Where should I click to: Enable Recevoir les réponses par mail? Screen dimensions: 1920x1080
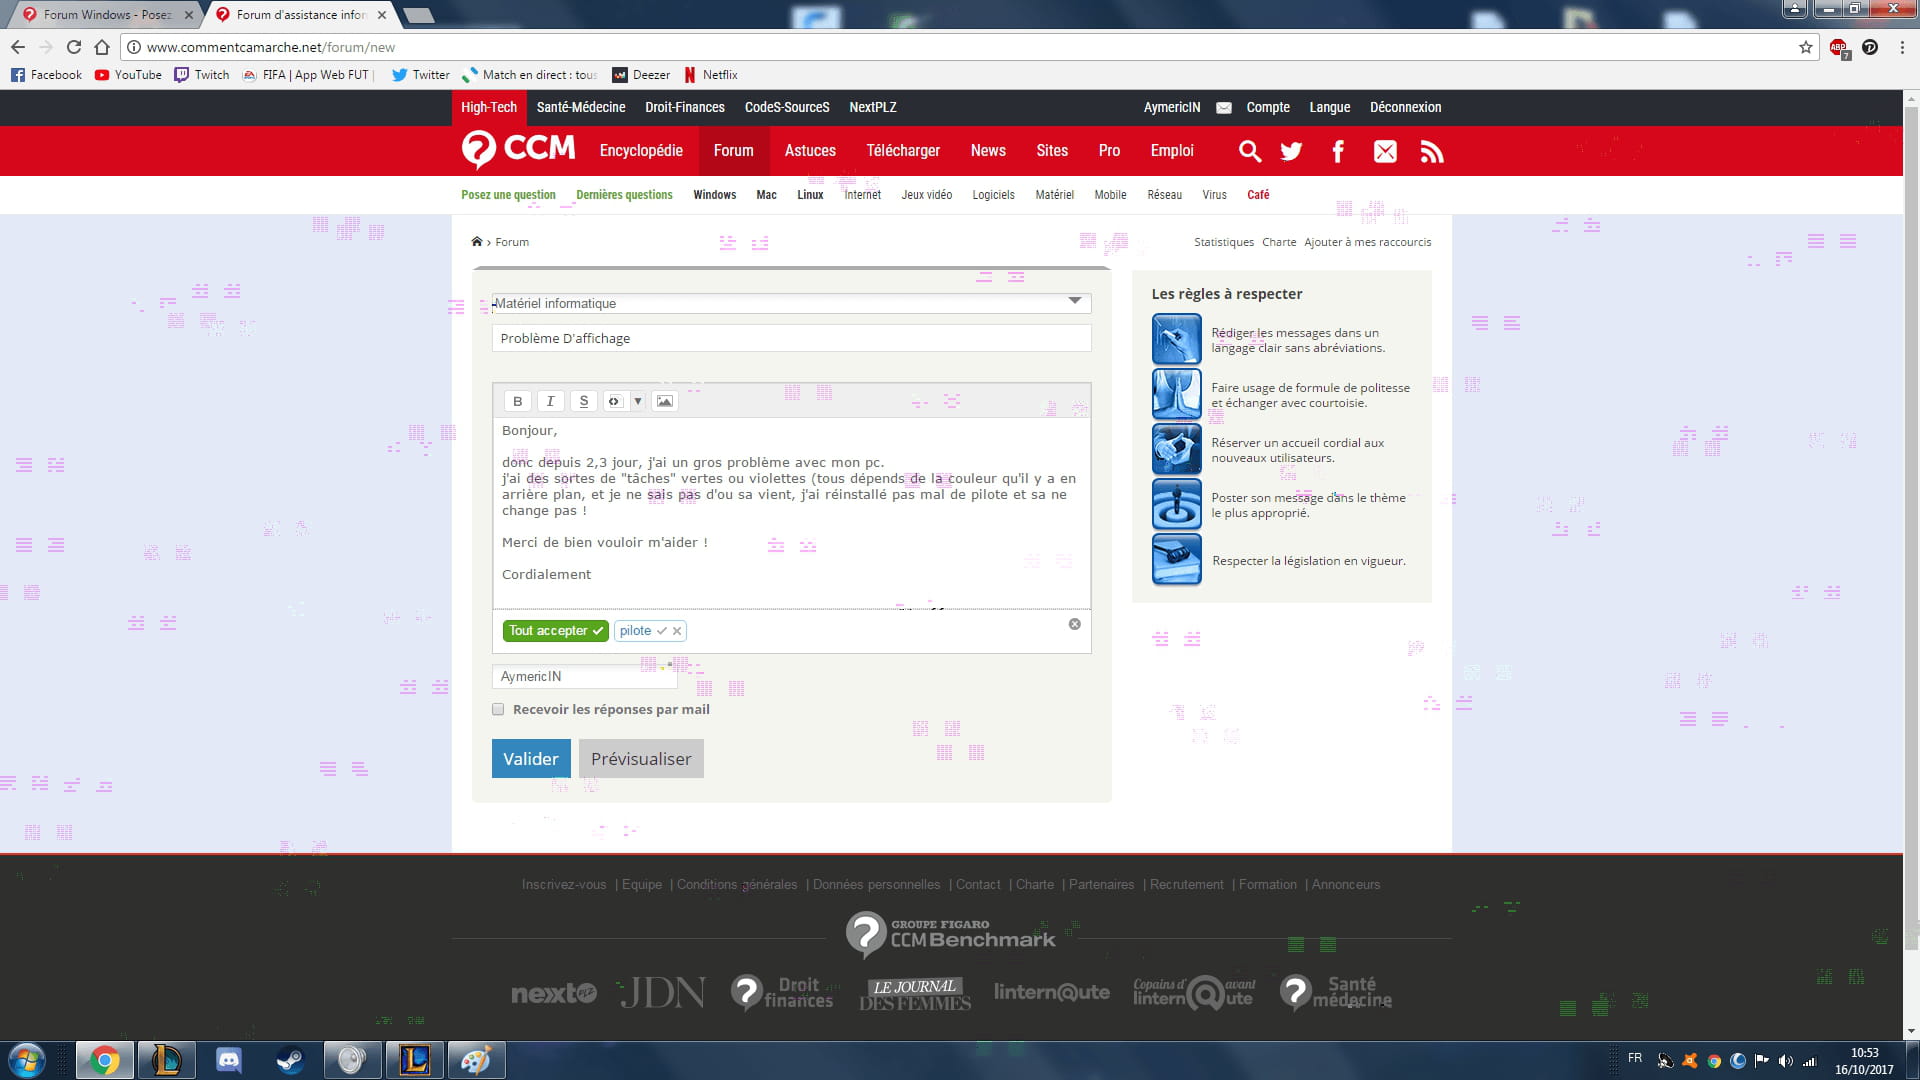pyautogui.click(x=498, y=709)
